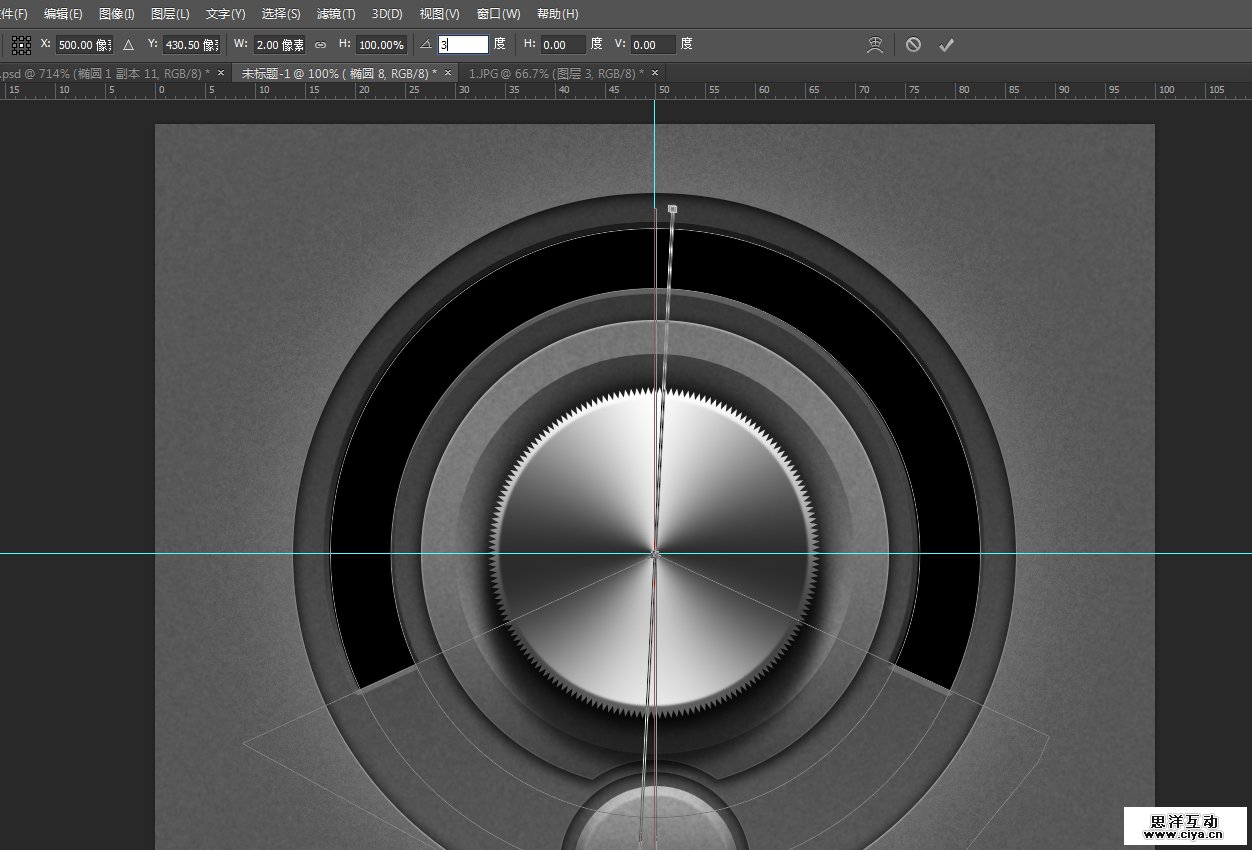Open the 滤镜(T) menu
This screenshot has width=1252, height=850.
(x=335, y=14)
